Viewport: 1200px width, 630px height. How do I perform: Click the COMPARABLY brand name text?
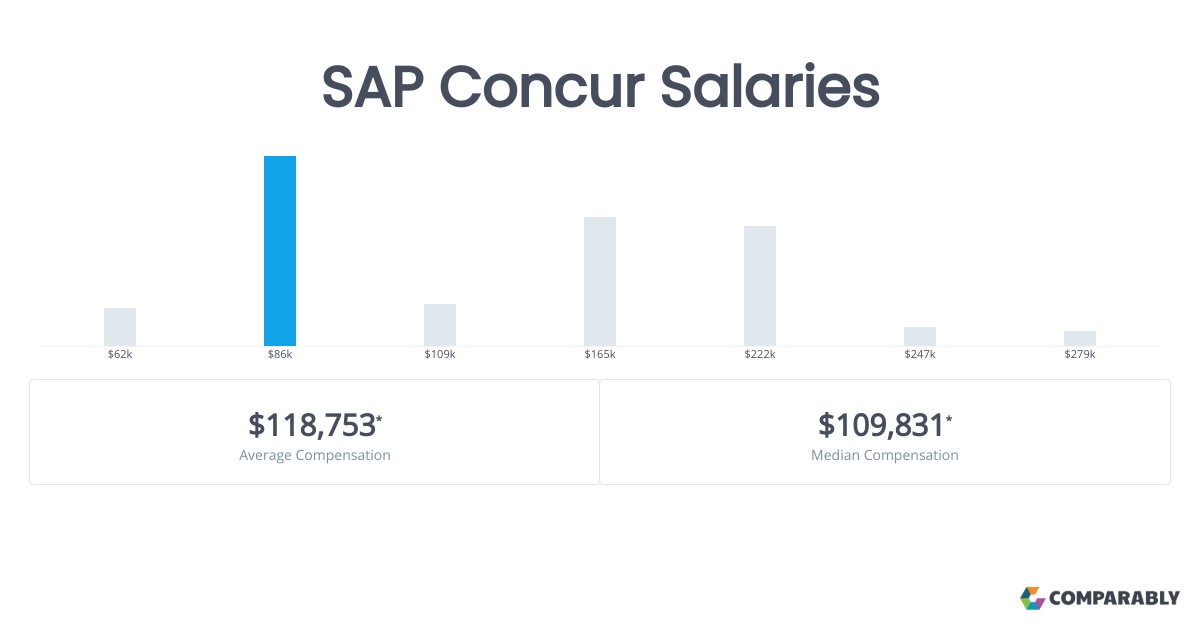pyautogui.click(x=1114, y=599)
